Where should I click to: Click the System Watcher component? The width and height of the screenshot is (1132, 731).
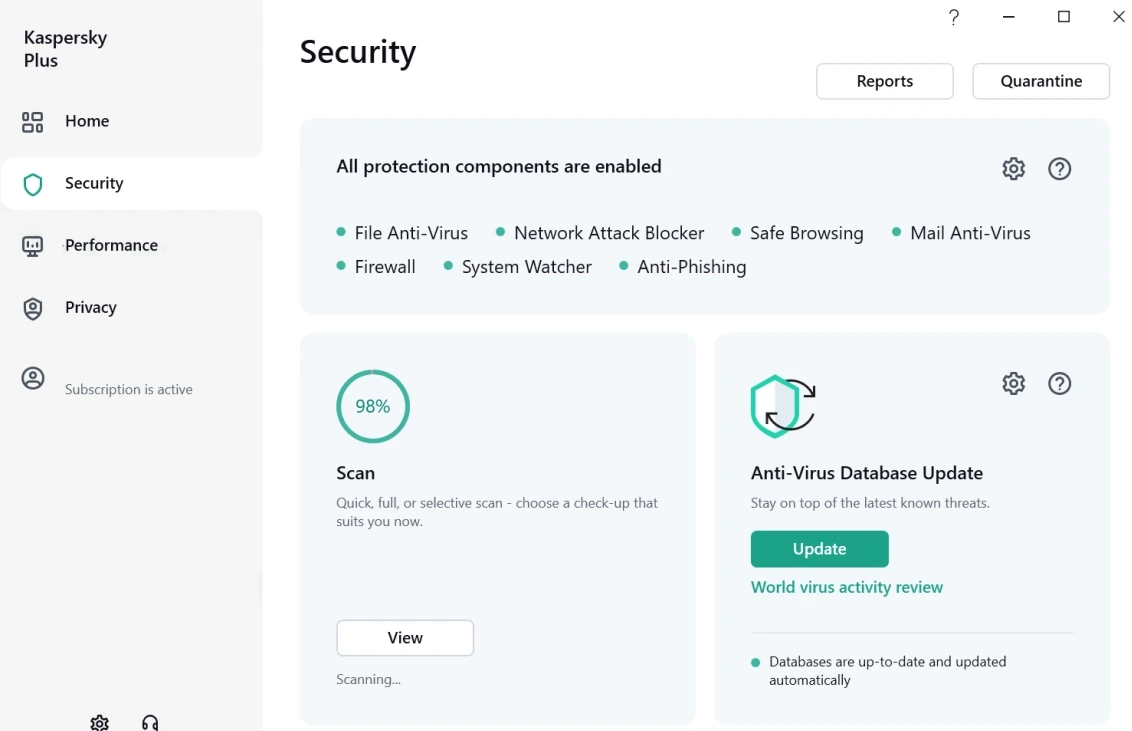[x=518, y=267]
